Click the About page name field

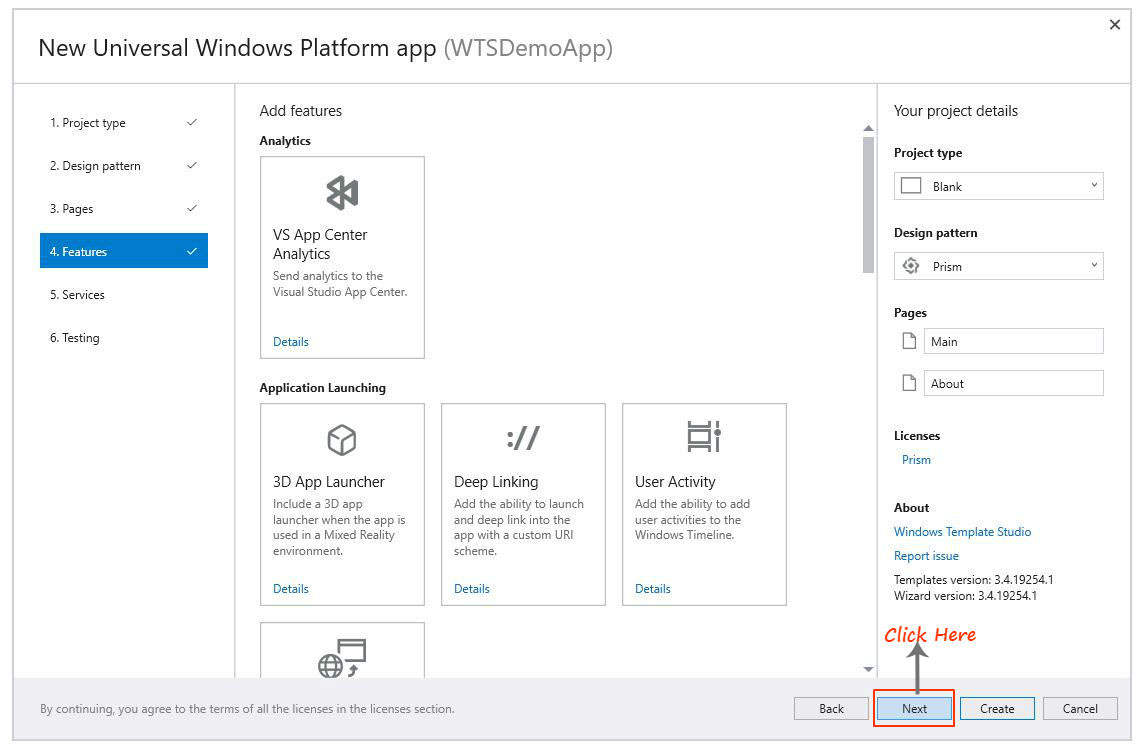point(1014,383)
